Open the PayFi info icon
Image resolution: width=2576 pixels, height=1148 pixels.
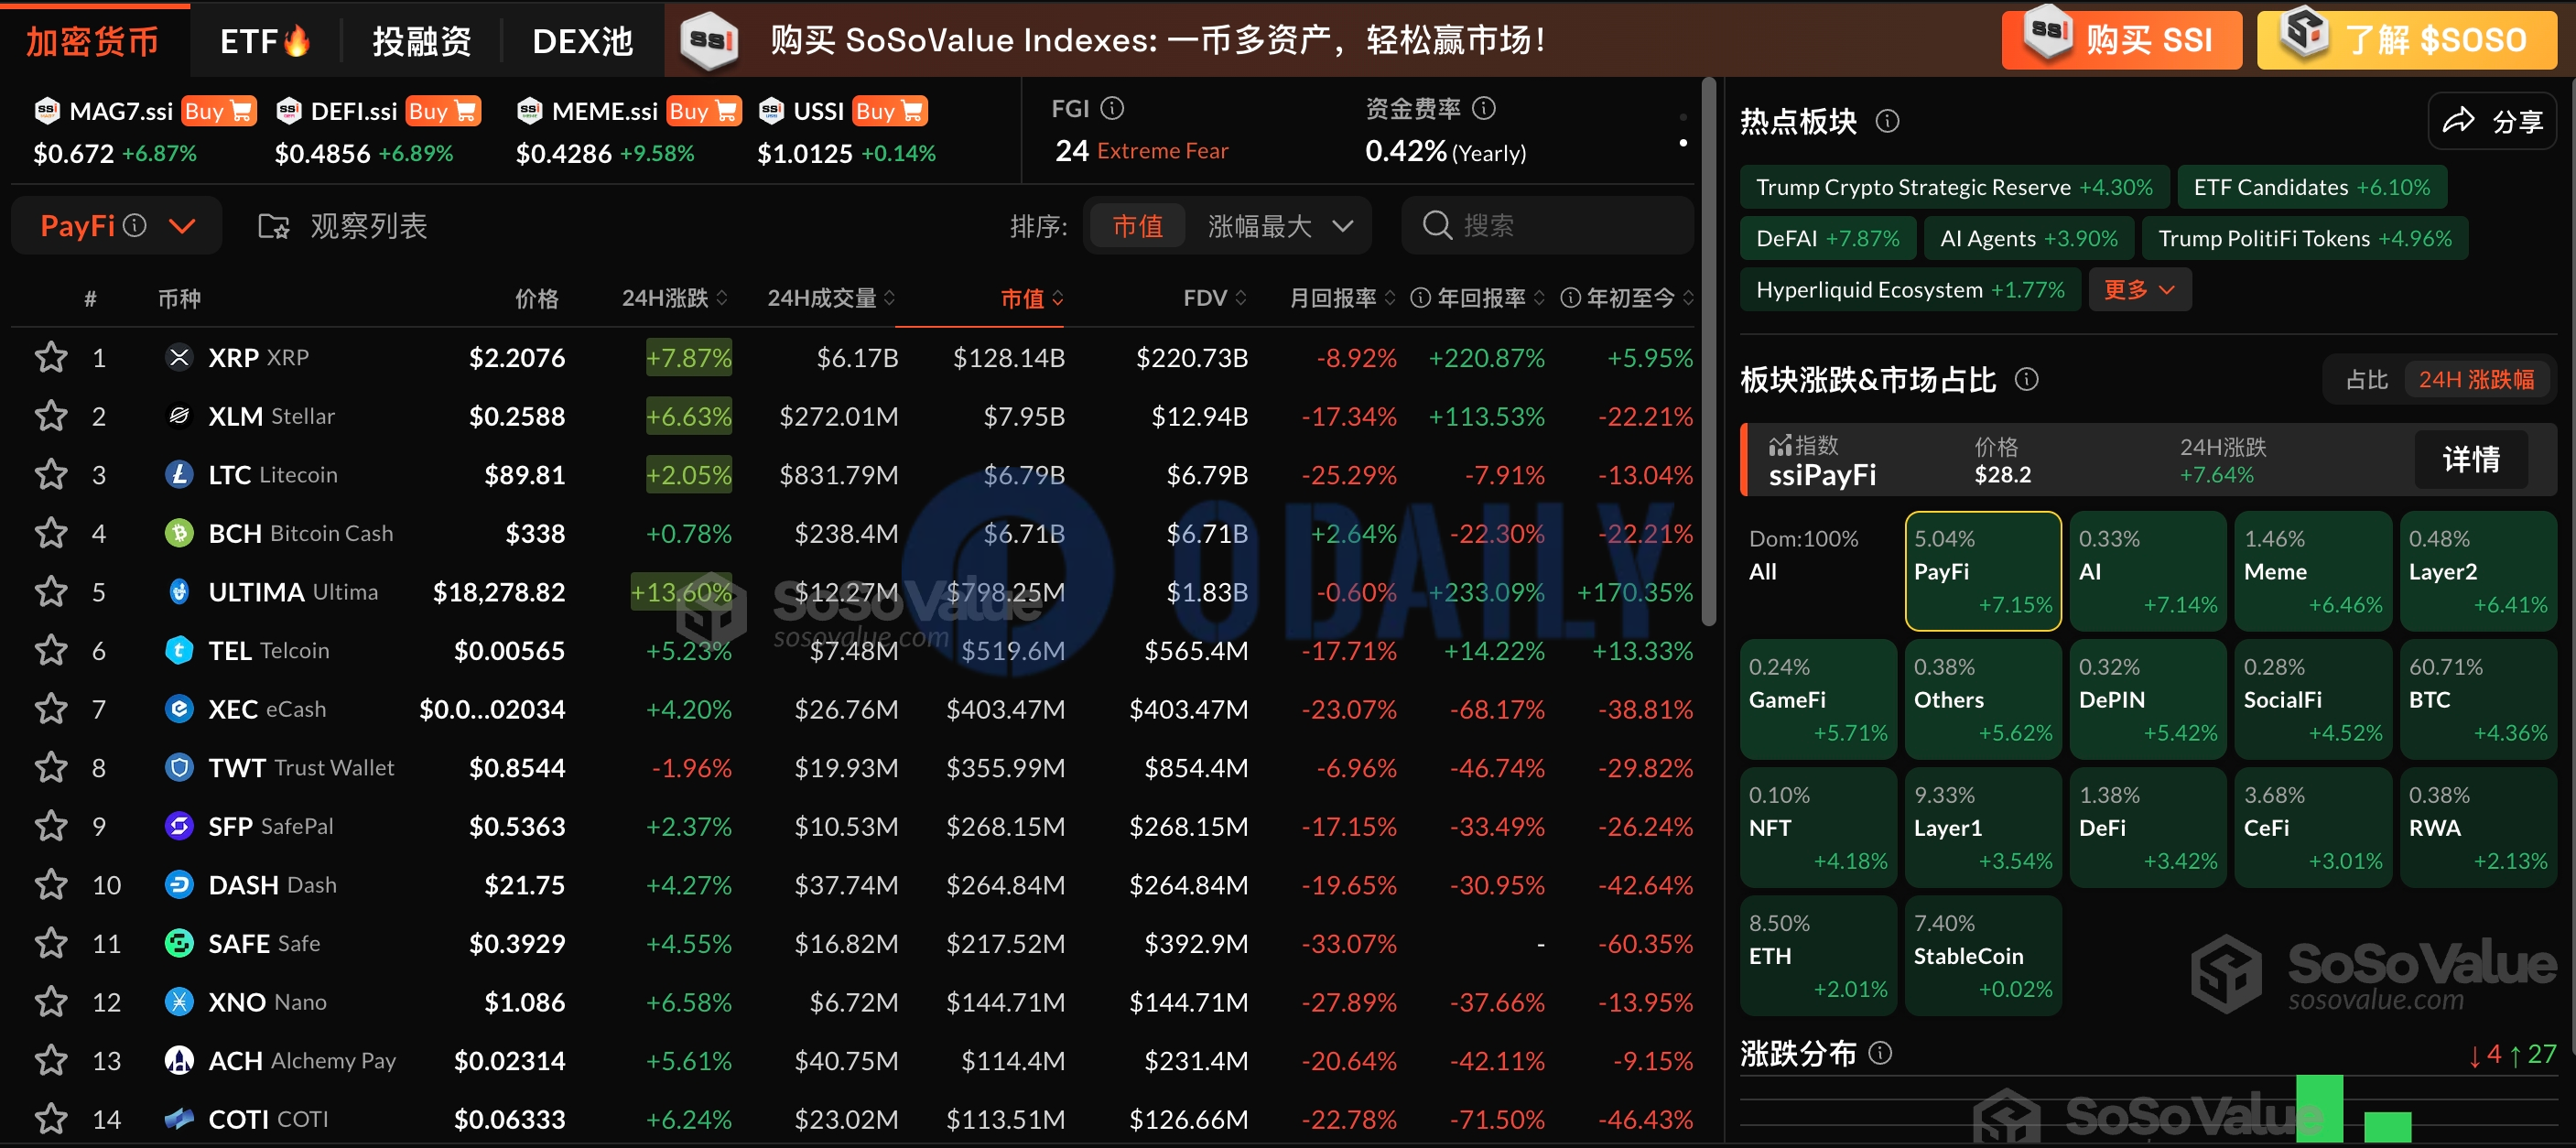point(135,225)
